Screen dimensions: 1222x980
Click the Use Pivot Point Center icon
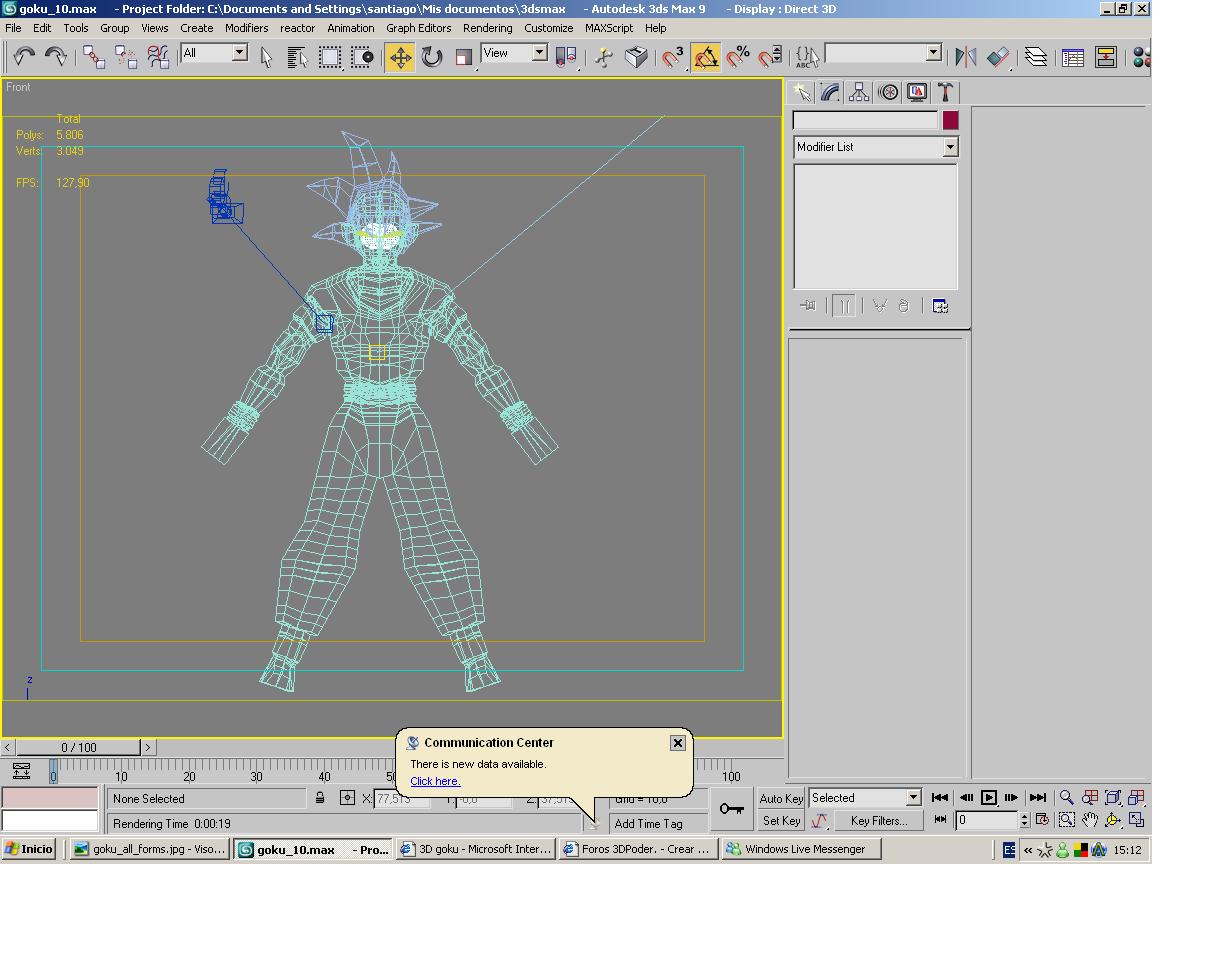566,57
